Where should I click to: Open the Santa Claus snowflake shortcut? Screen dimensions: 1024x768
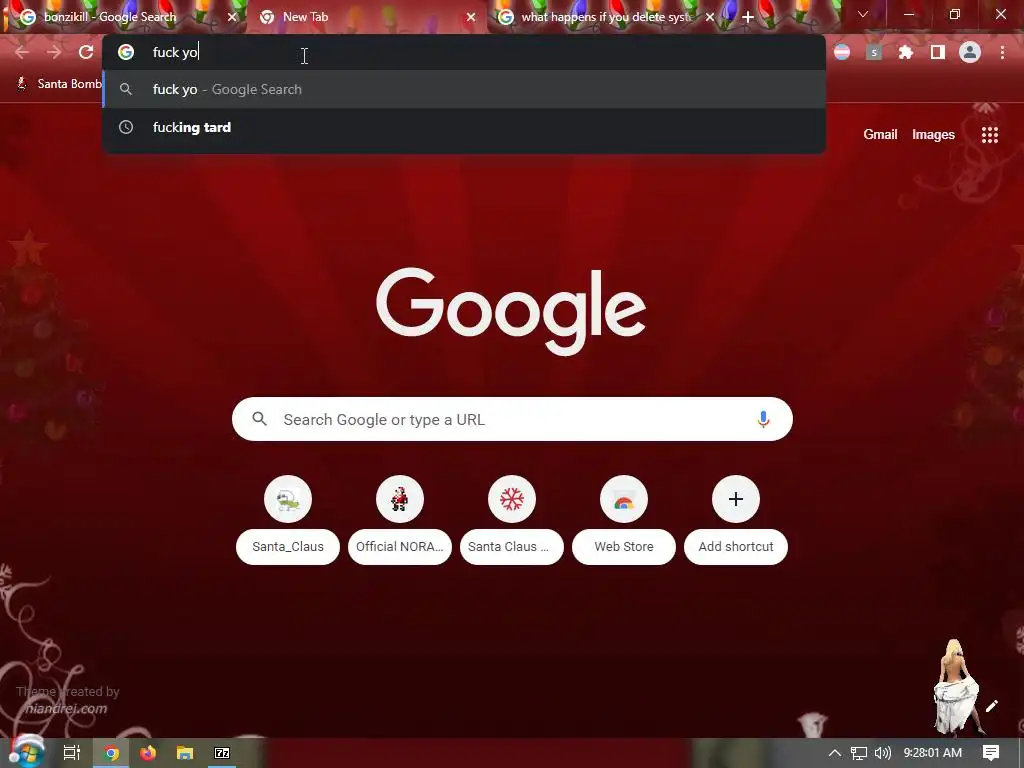pos(512,520)
